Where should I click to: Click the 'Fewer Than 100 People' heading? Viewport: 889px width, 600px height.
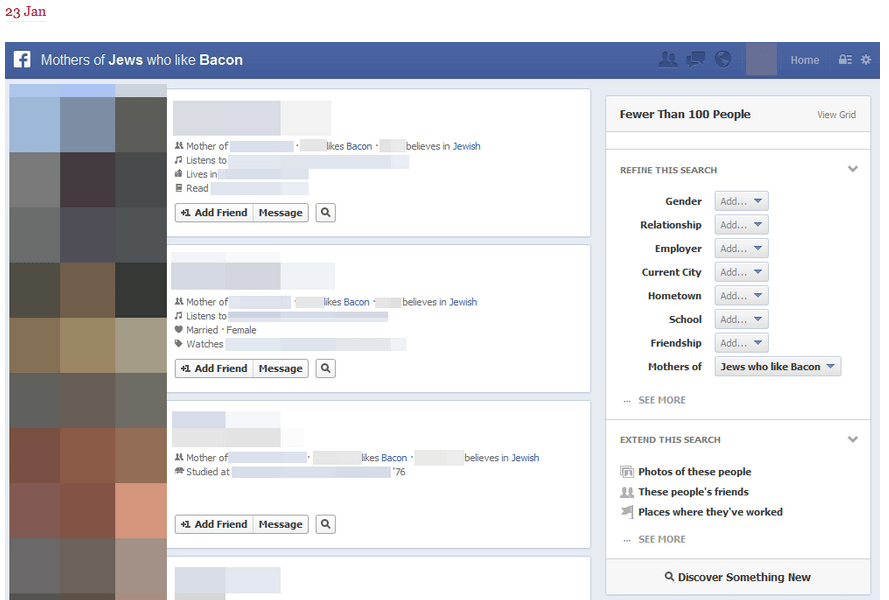(685, 115)
